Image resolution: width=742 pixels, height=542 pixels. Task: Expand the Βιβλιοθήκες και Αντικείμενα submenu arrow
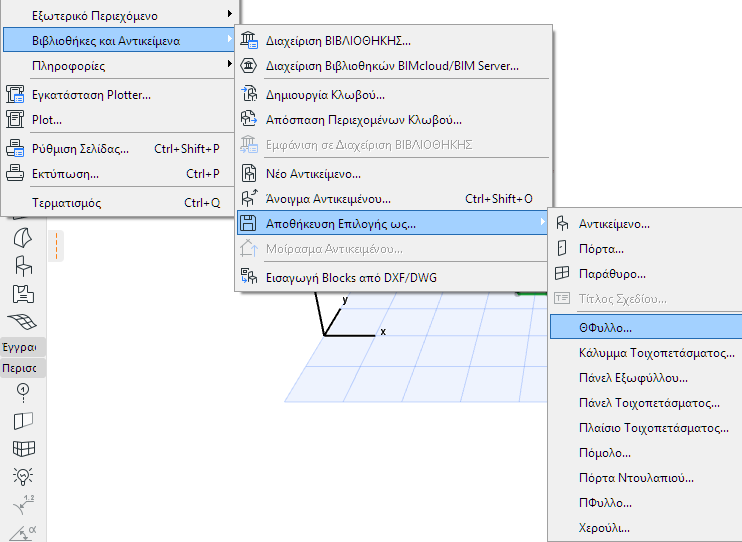(x=230, y=39)
